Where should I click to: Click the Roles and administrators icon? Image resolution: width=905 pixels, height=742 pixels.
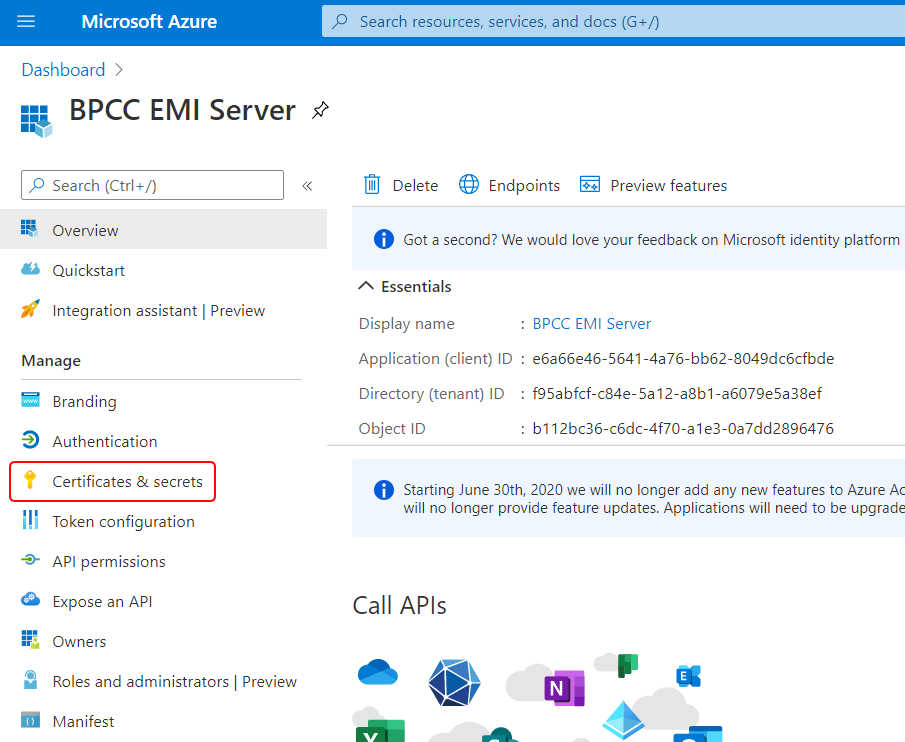pyautogui.click(x=30, y=680)
